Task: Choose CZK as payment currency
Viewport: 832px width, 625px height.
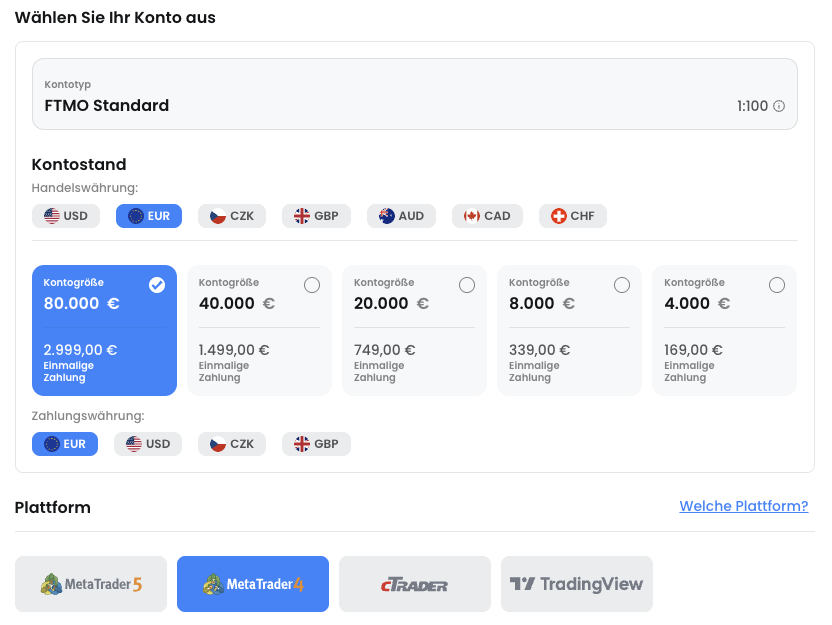Action: (232, 444)
